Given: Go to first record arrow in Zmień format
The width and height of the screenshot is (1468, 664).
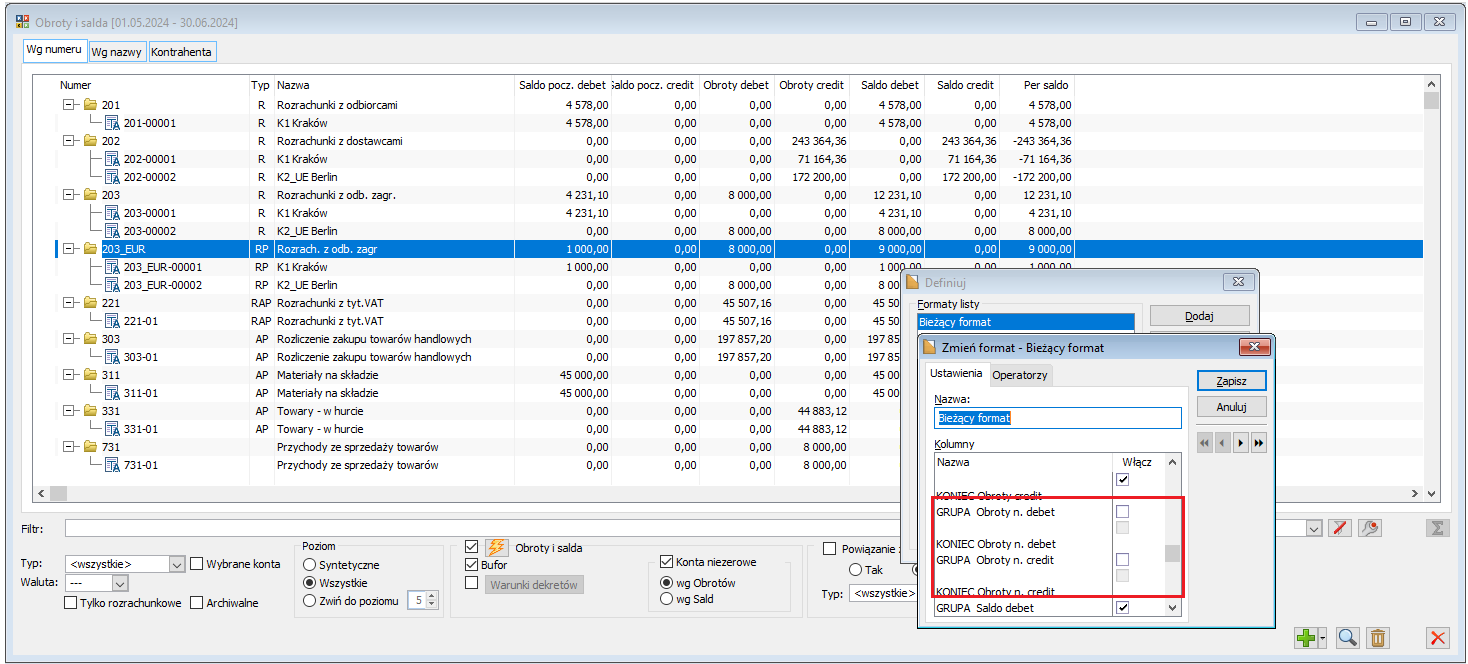Looking at the screenshot, I should [1205, 442].
